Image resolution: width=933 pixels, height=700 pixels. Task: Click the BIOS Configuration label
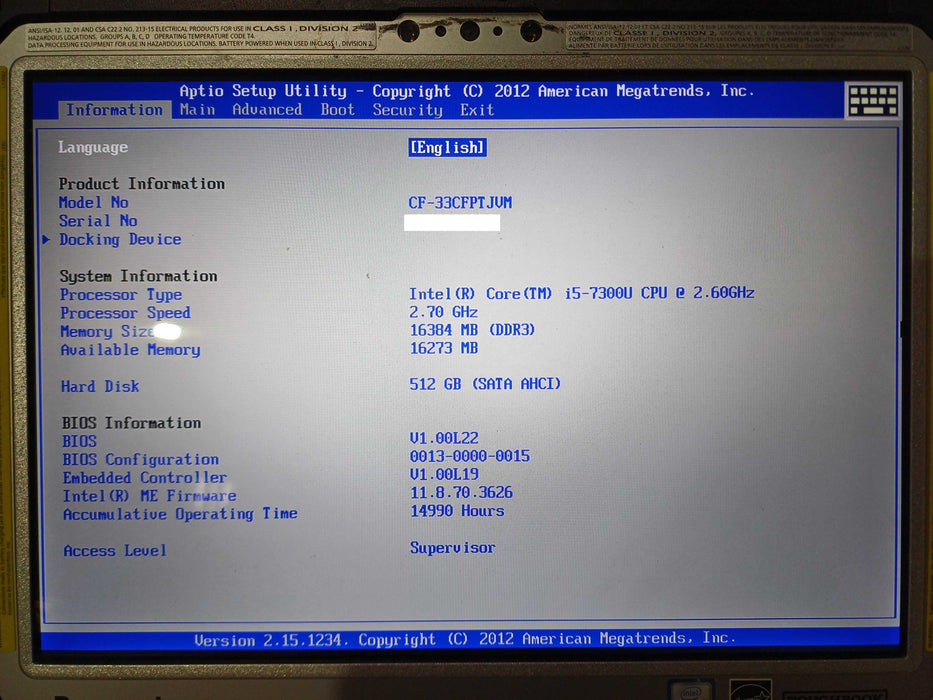(x=140, y=460)
